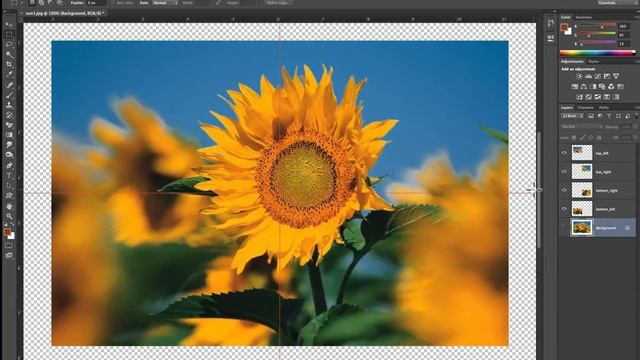Select the History Brush tool
640x360 pixels.
(9, 115)
